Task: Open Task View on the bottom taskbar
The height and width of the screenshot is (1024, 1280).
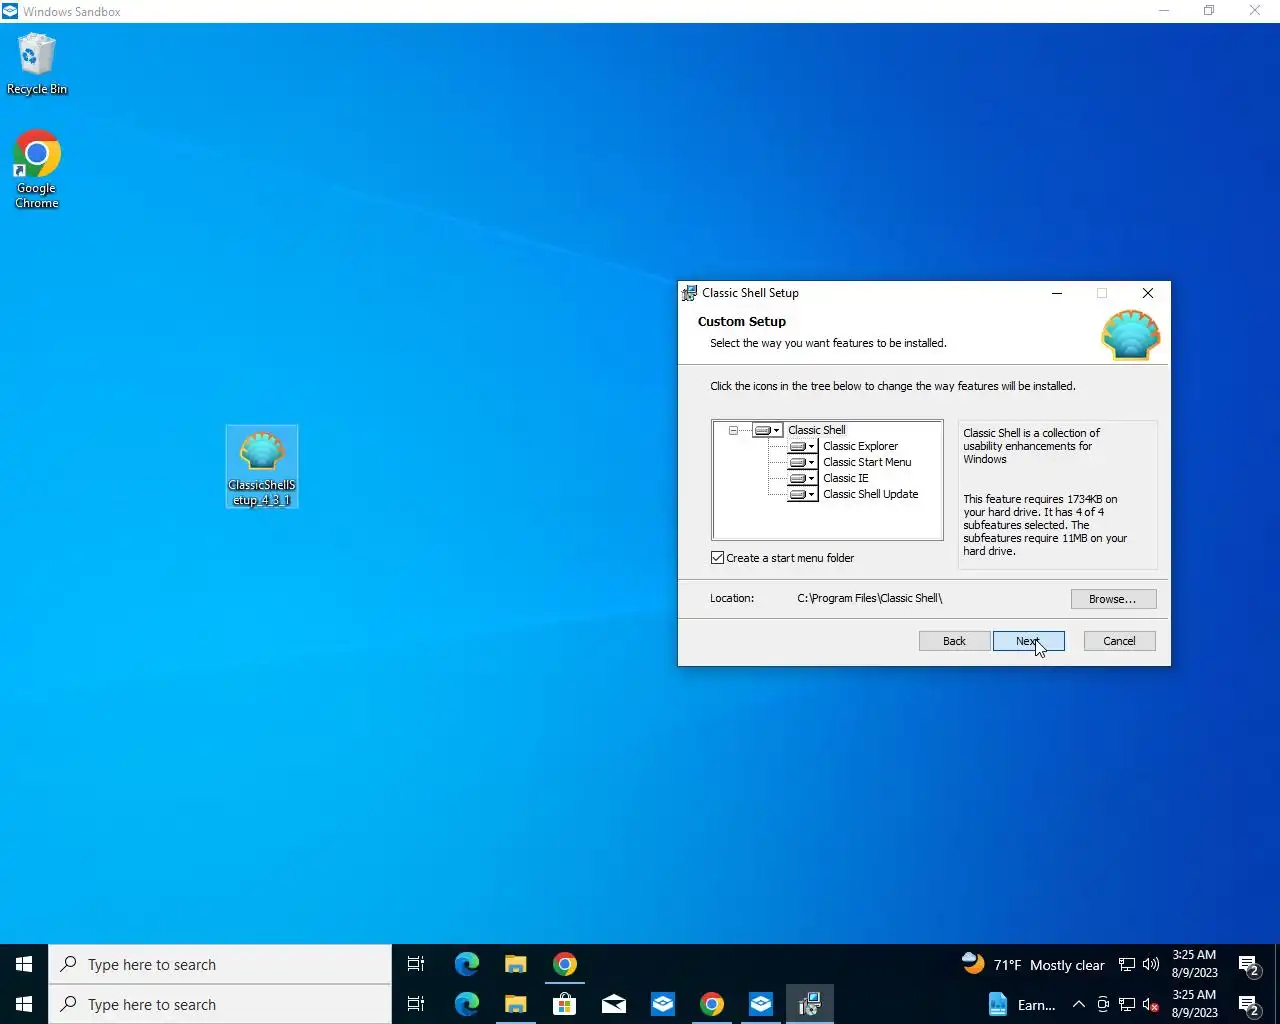Action: [416, 1004]
